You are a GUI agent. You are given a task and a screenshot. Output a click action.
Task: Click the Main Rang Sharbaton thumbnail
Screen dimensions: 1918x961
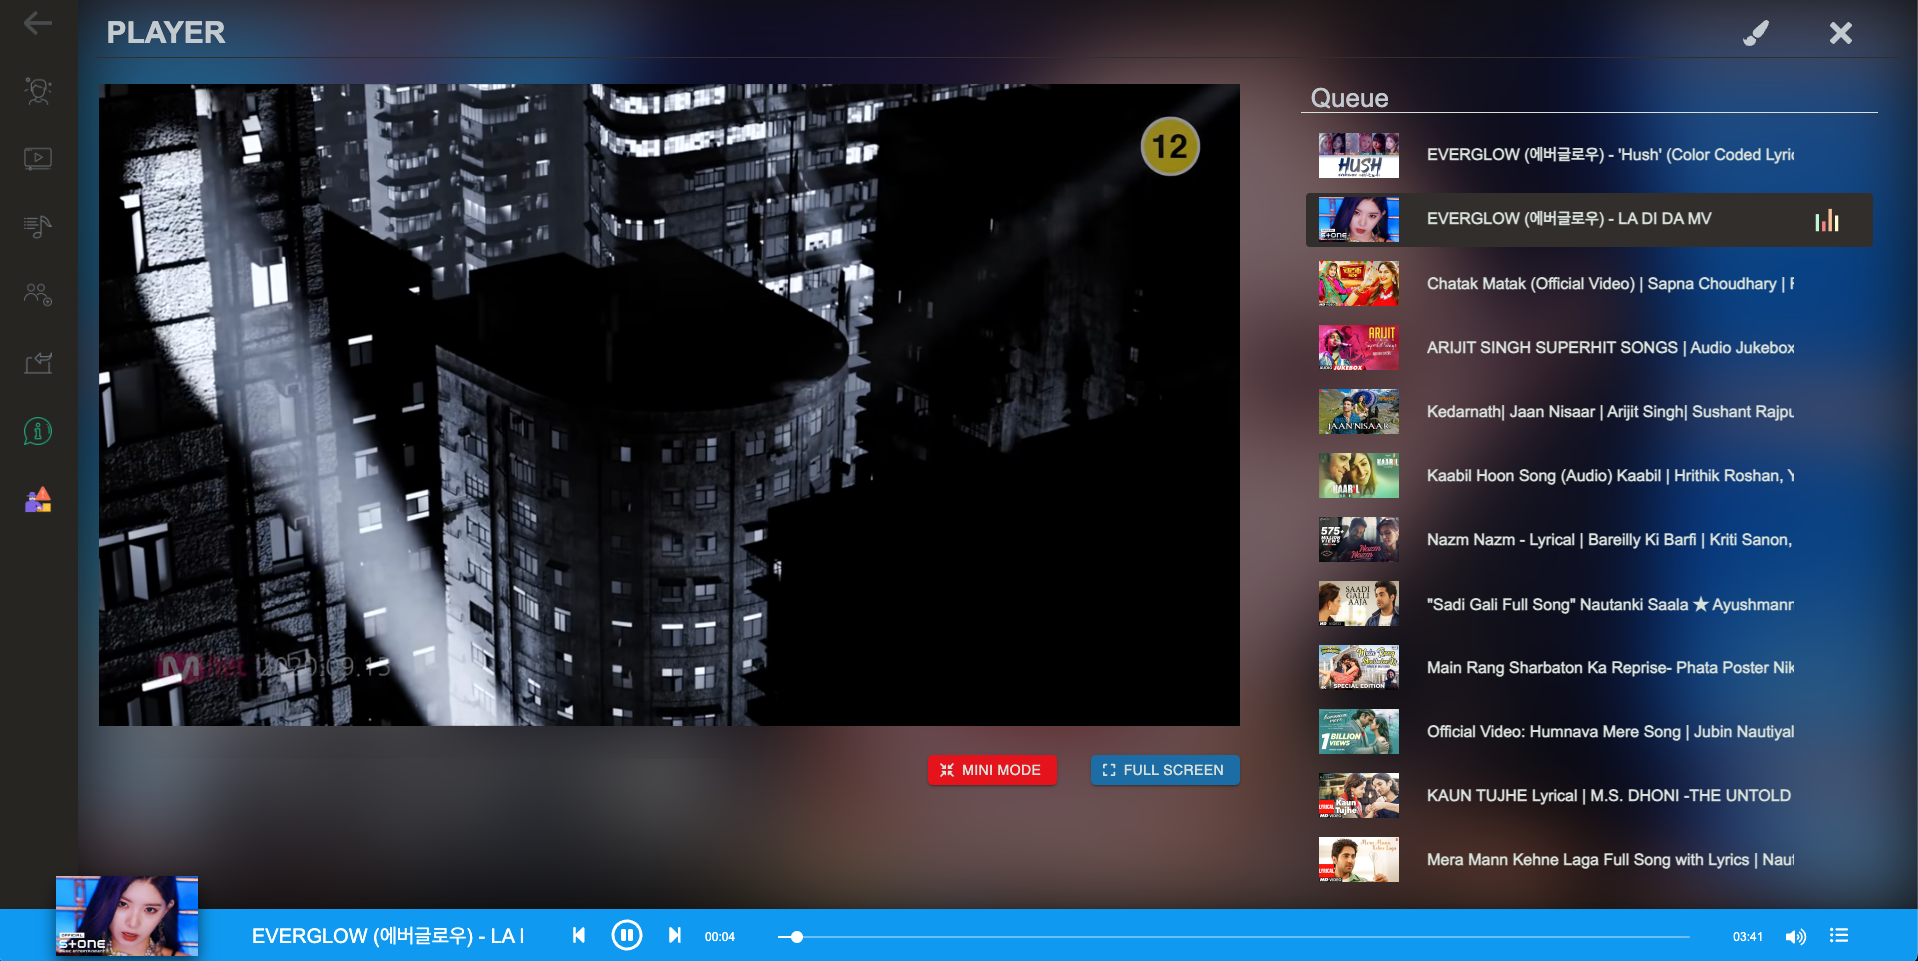coord(1359,668)
